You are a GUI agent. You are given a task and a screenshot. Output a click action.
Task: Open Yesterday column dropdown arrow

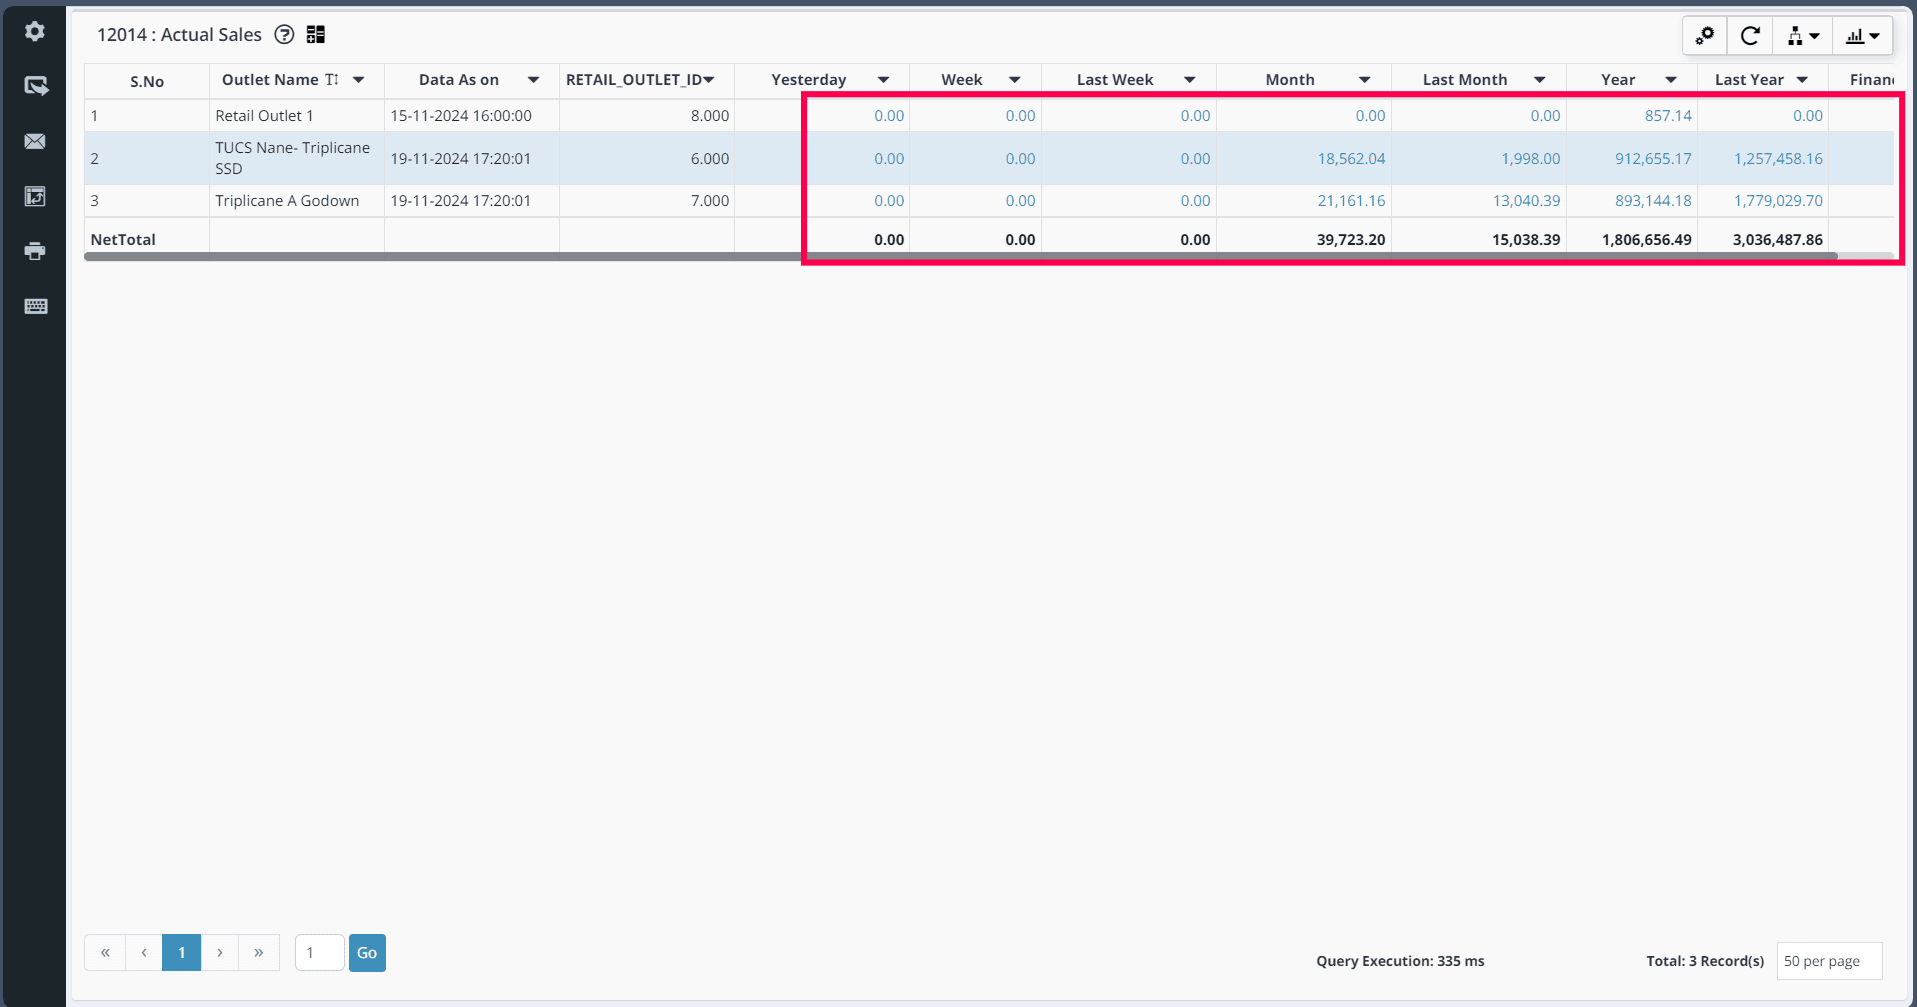tap(883, 80)
